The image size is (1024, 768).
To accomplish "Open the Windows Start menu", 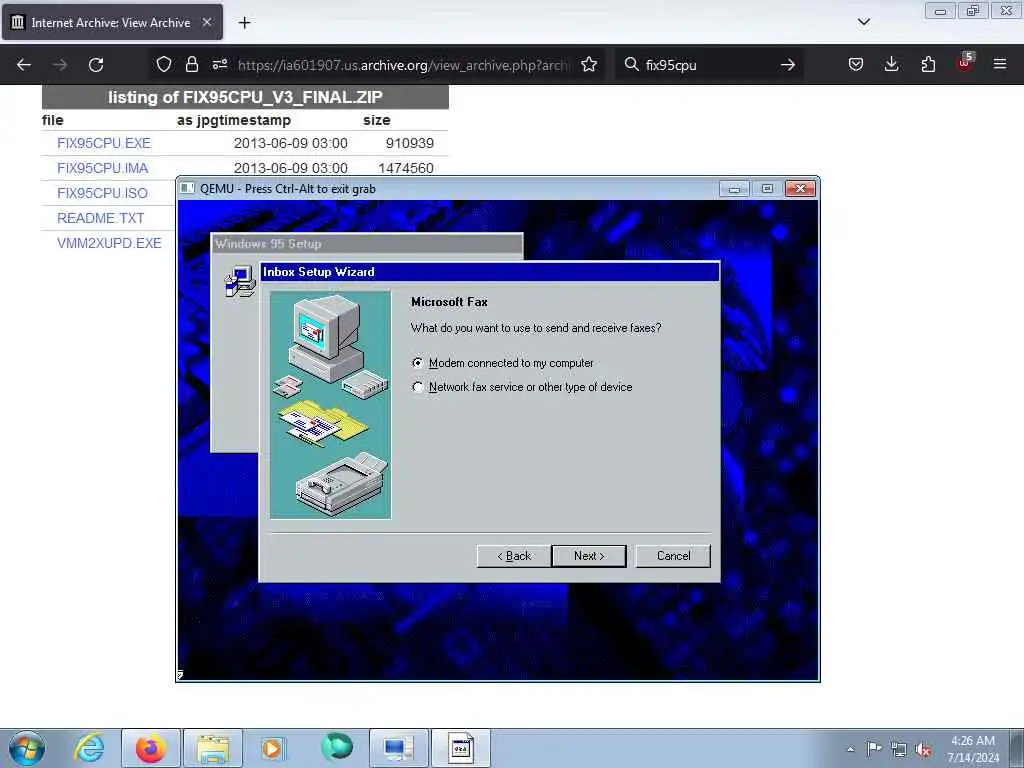I will [x=27, y=748].
